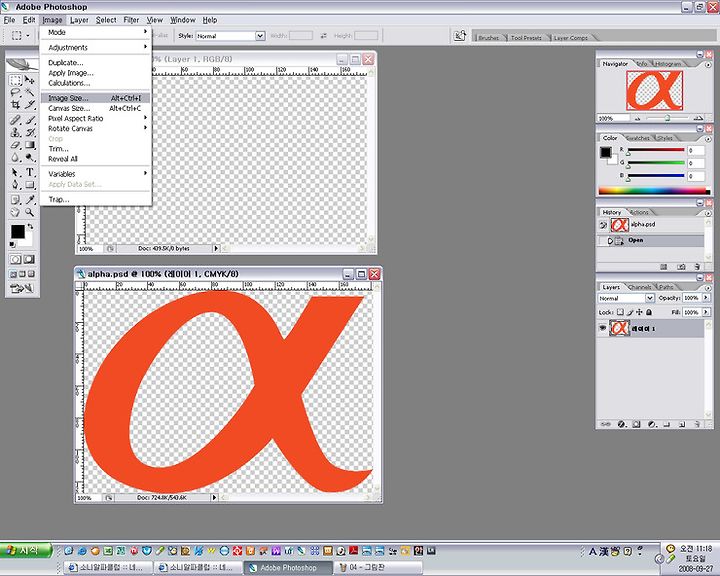Image resolution: width=720 pixels, height=576 pixels.
Task: Select the Dodge tool
Action: pos(30,158)
